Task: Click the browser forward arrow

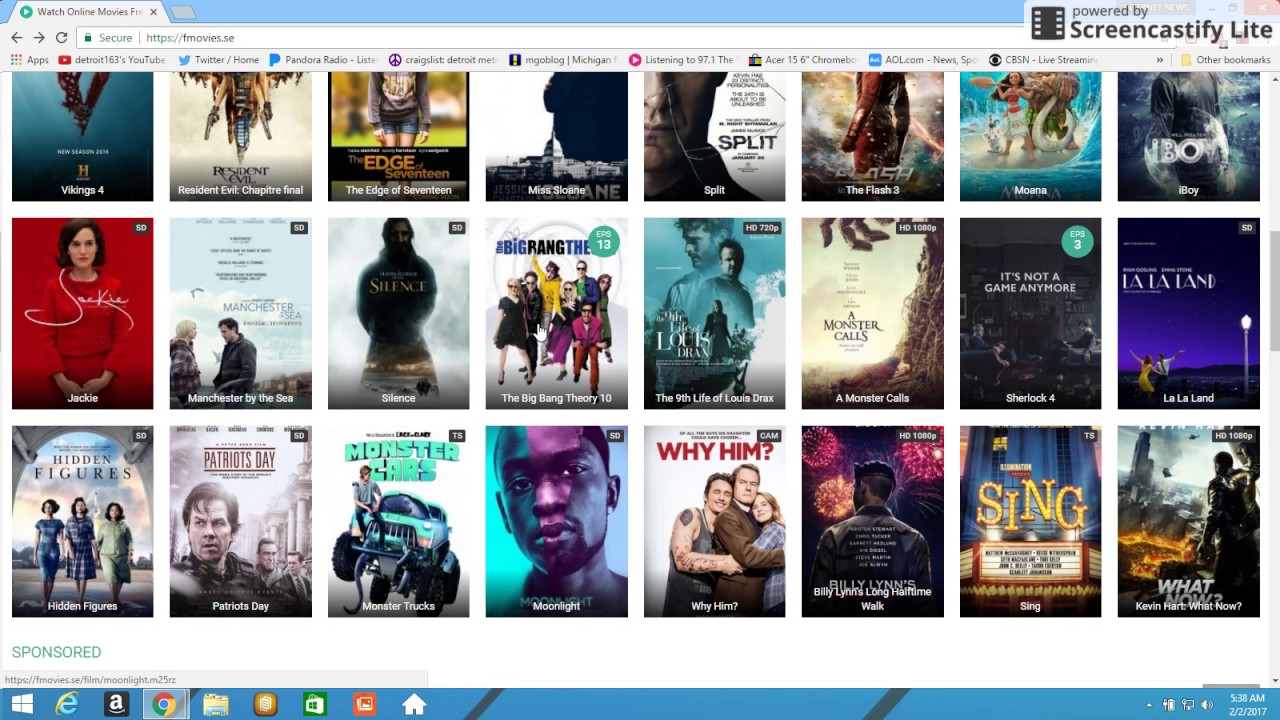Action: pyautogui.click(x=39, y=38)
